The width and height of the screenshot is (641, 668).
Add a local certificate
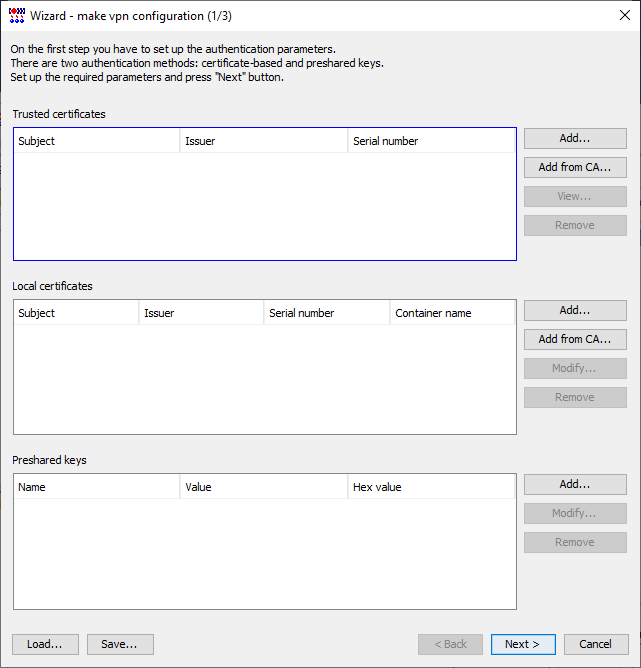575,311
